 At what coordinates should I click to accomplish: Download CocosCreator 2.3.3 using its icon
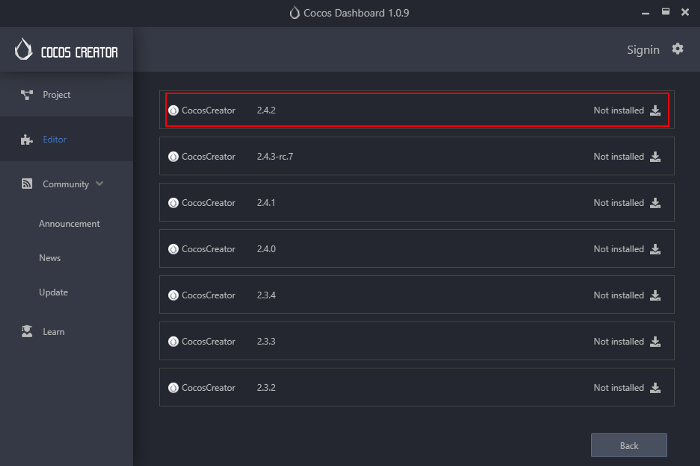(655, 342)
